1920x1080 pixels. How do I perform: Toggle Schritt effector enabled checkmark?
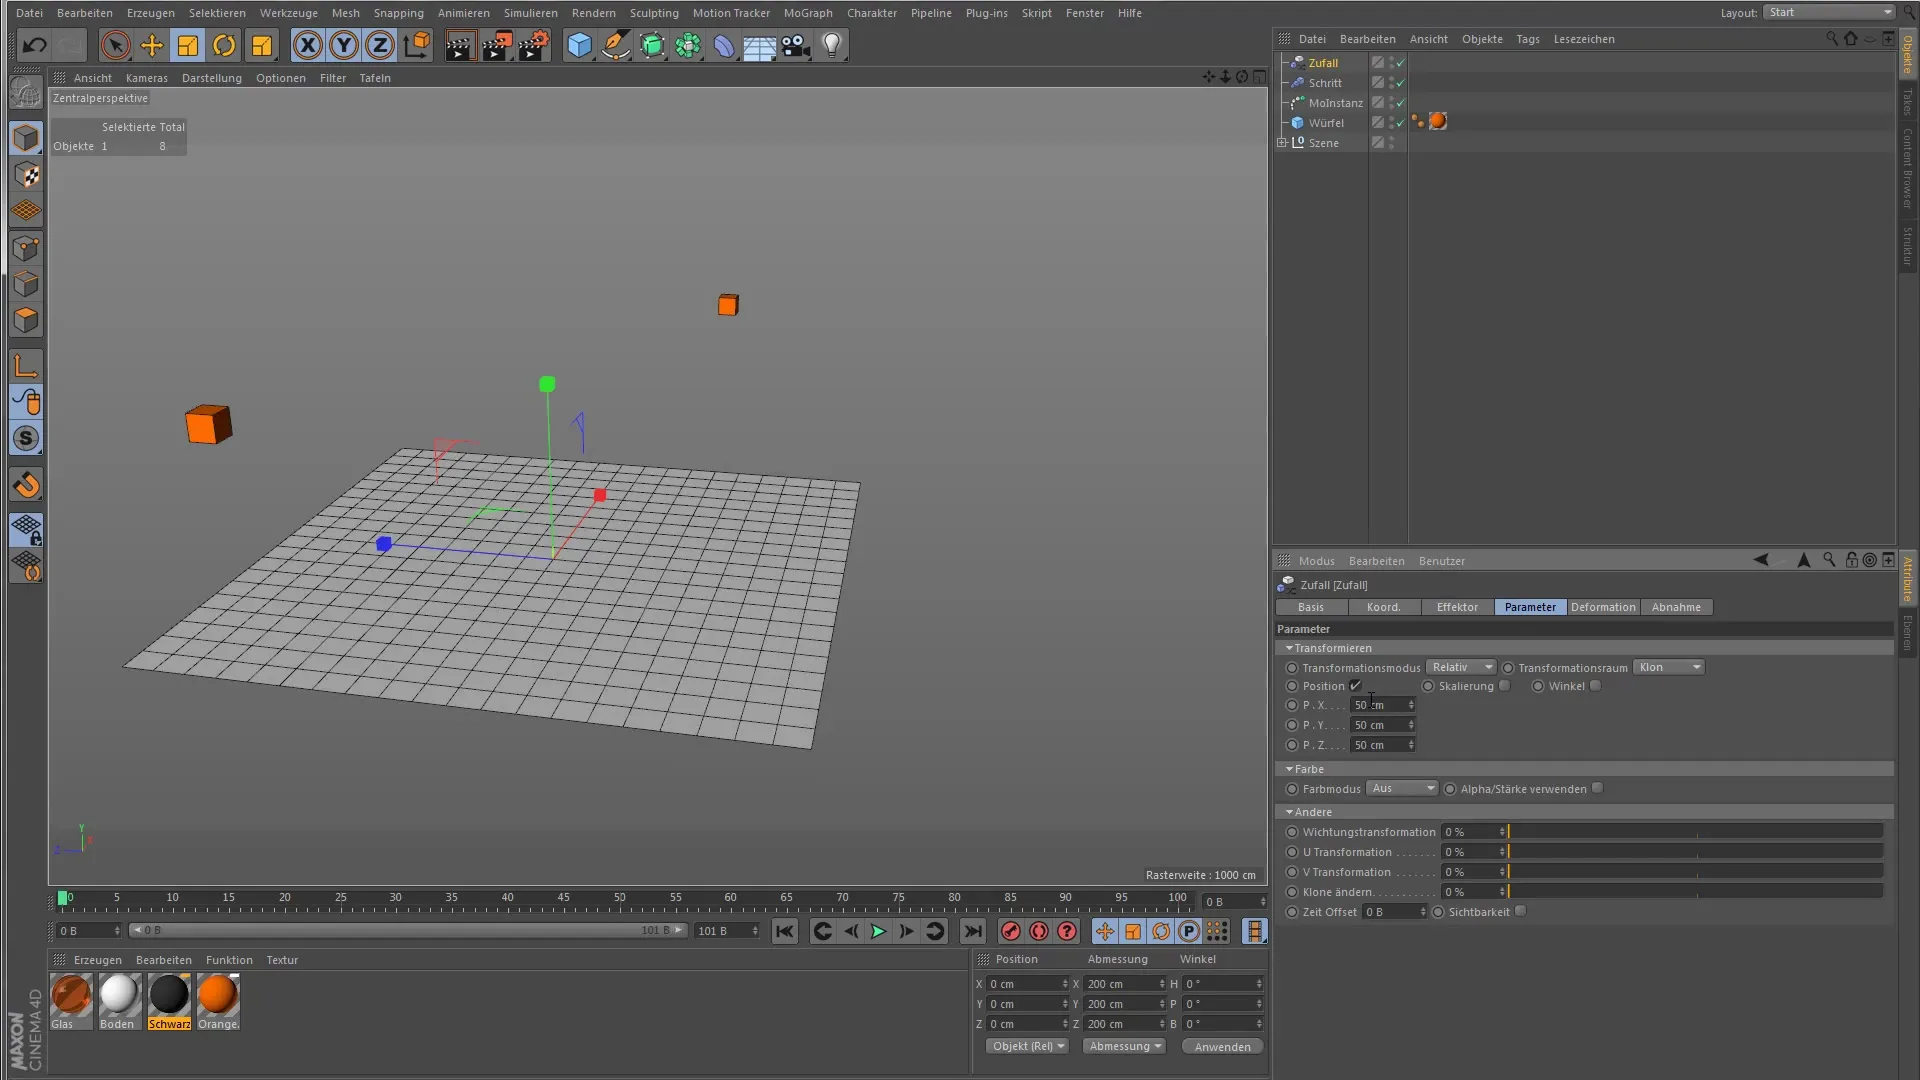click(1400, 83)
